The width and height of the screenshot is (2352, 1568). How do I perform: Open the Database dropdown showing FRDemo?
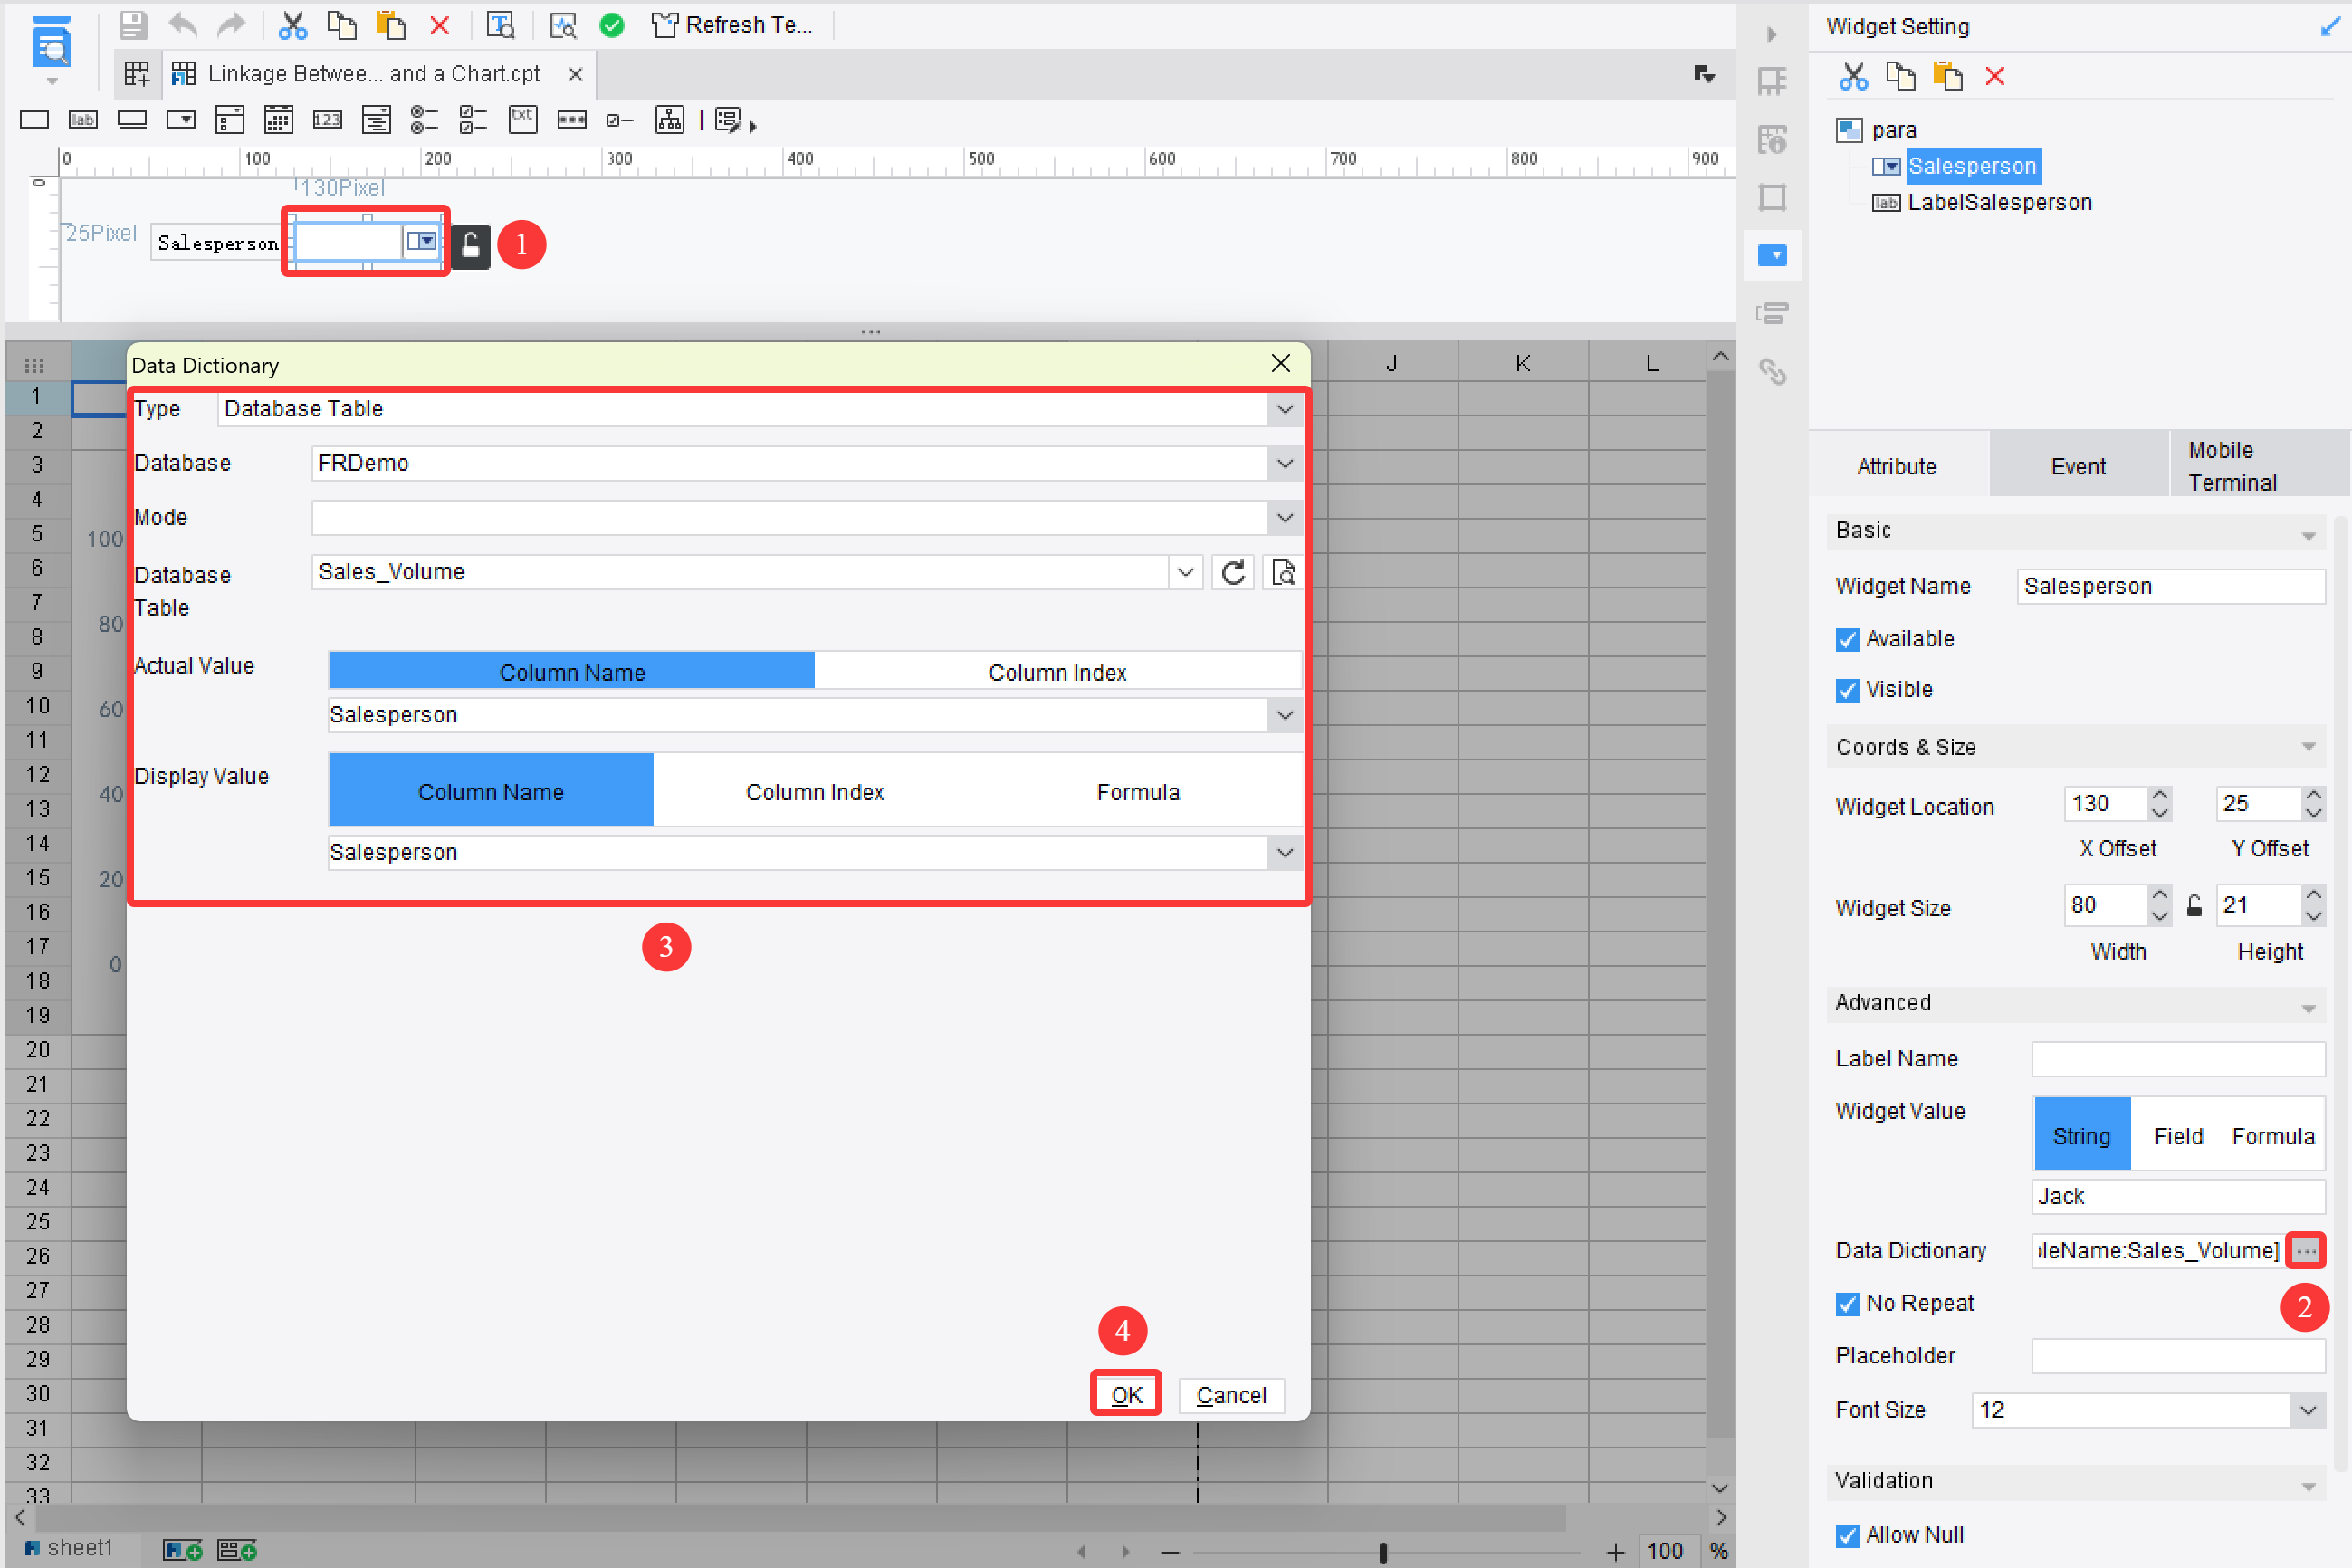click(1285, 463)
